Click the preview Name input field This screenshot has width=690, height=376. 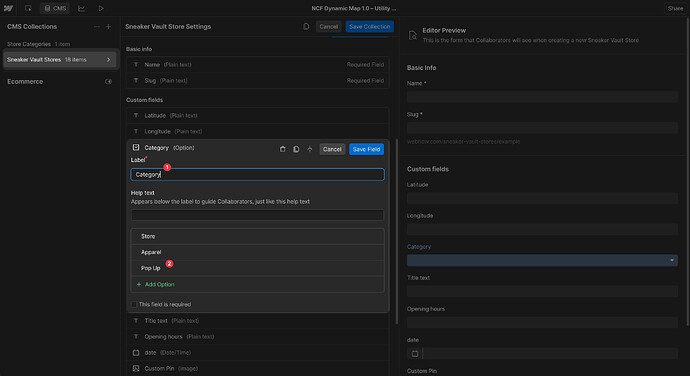[542, 97]
